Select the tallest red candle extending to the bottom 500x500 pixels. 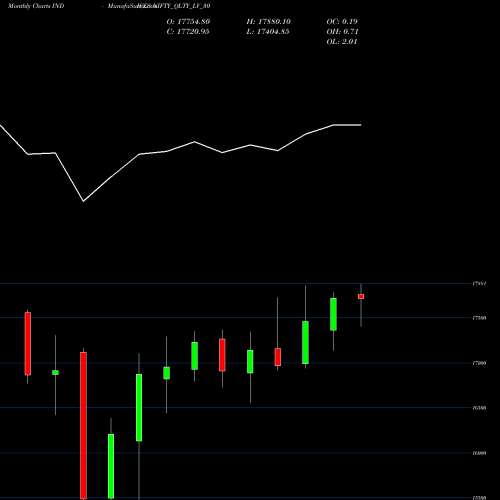coord(83,425)
